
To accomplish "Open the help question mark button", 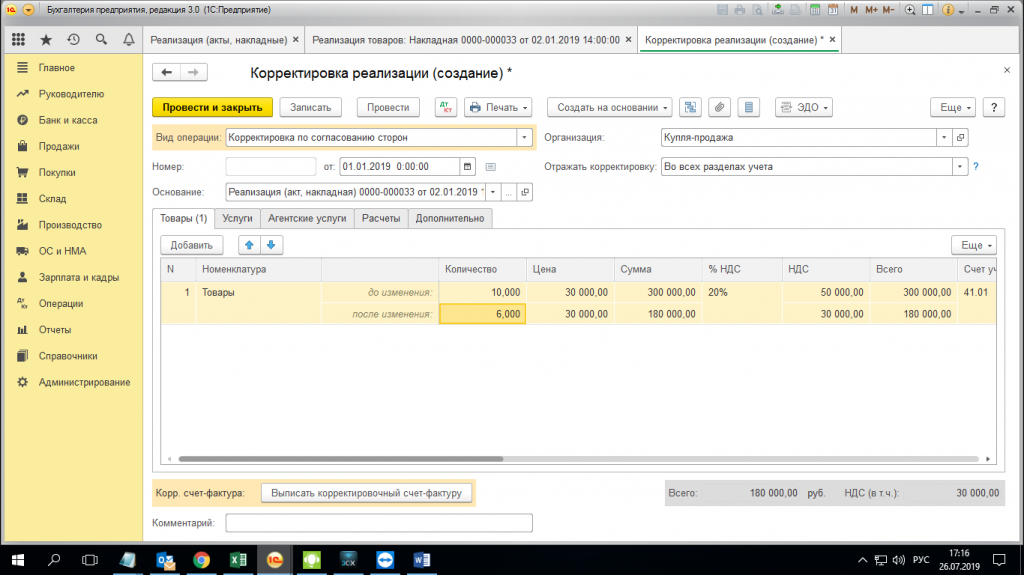I will [x=993, y=107].
